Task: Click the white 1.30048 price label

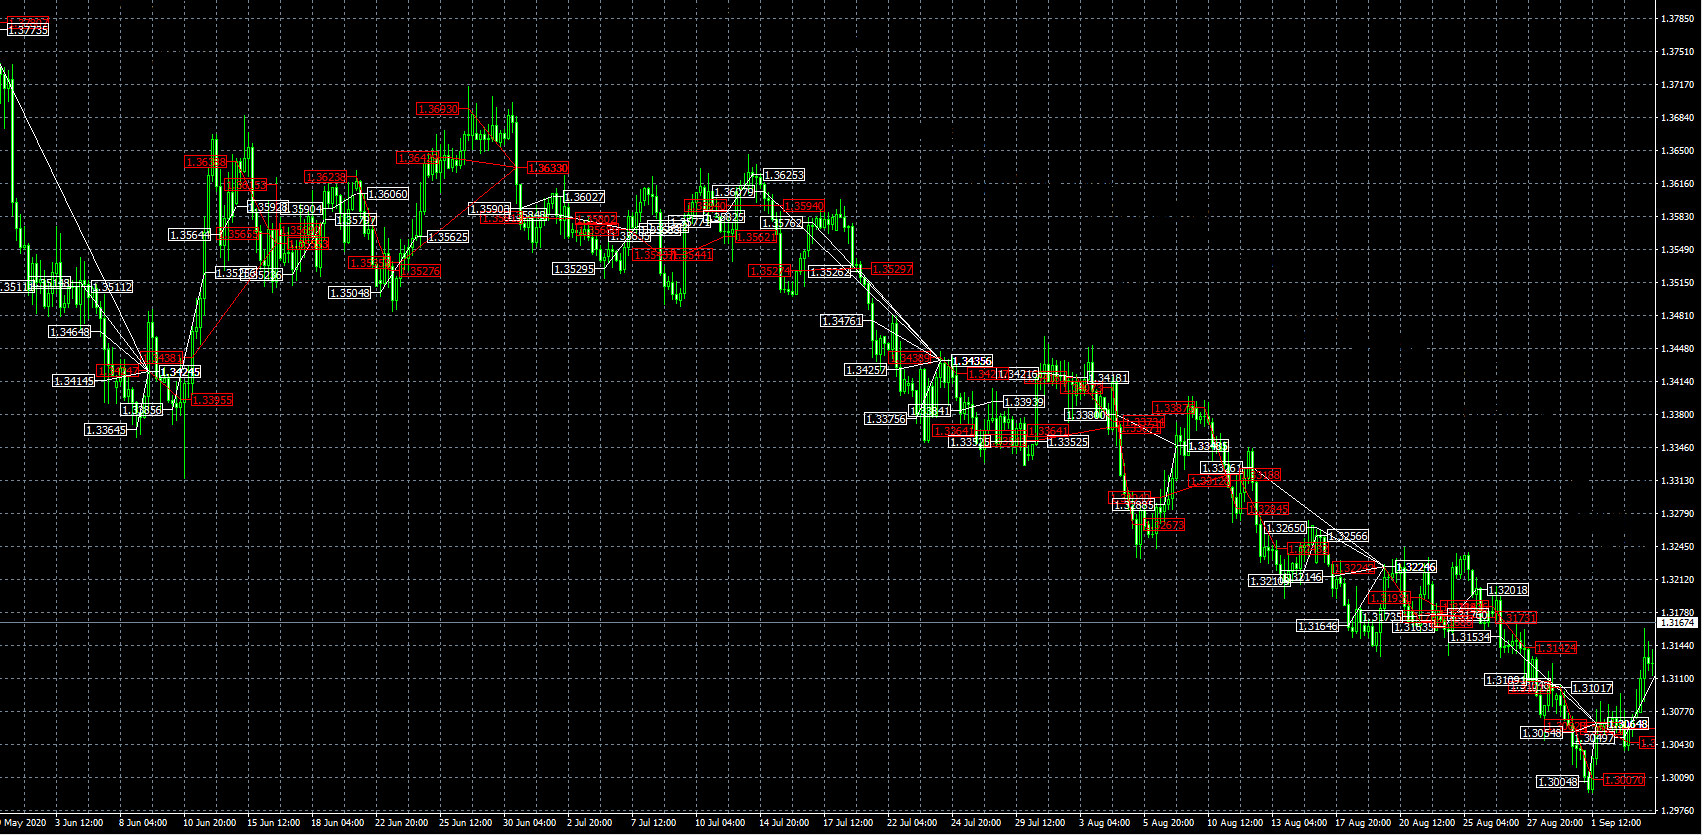Action: pyautogui.click(x=1558, y=782)
